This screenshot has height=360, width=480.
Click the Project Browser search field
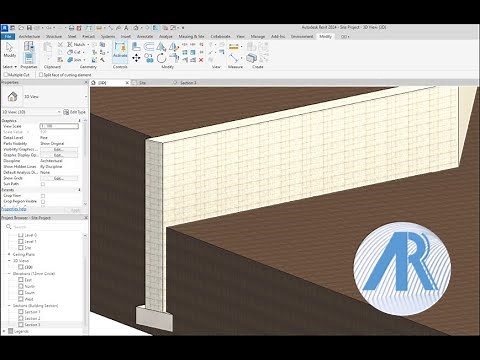42,227
